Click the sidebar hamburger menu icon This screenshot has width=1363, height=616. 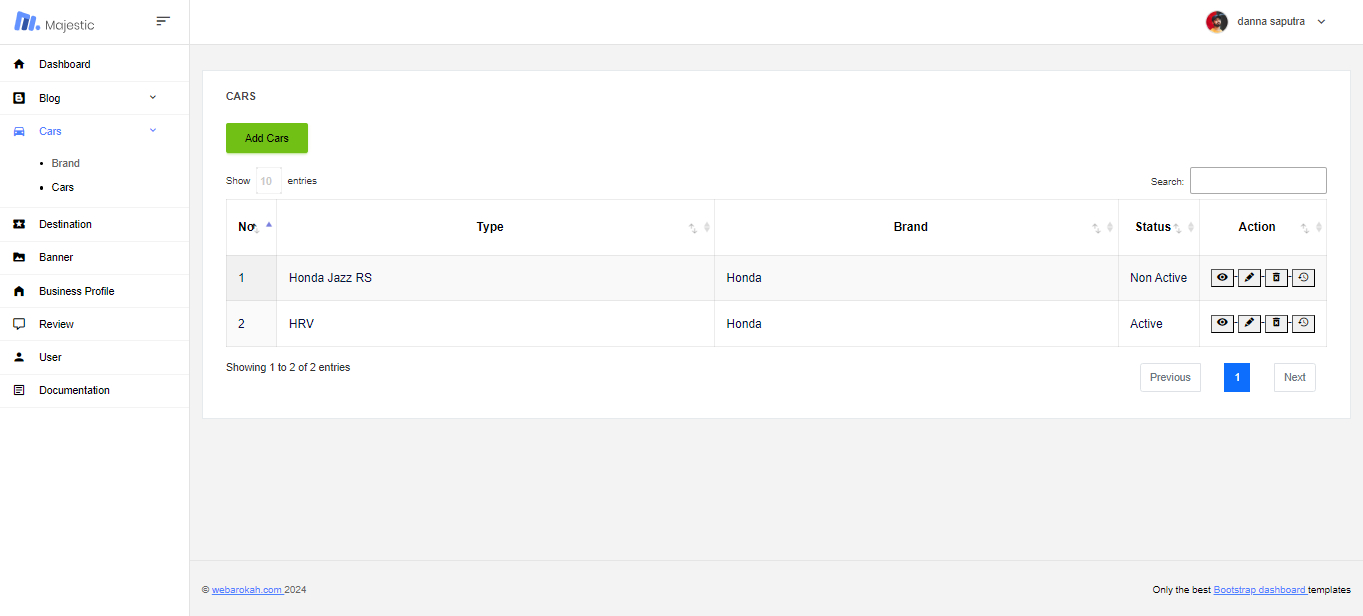click(x=163, y=21)
